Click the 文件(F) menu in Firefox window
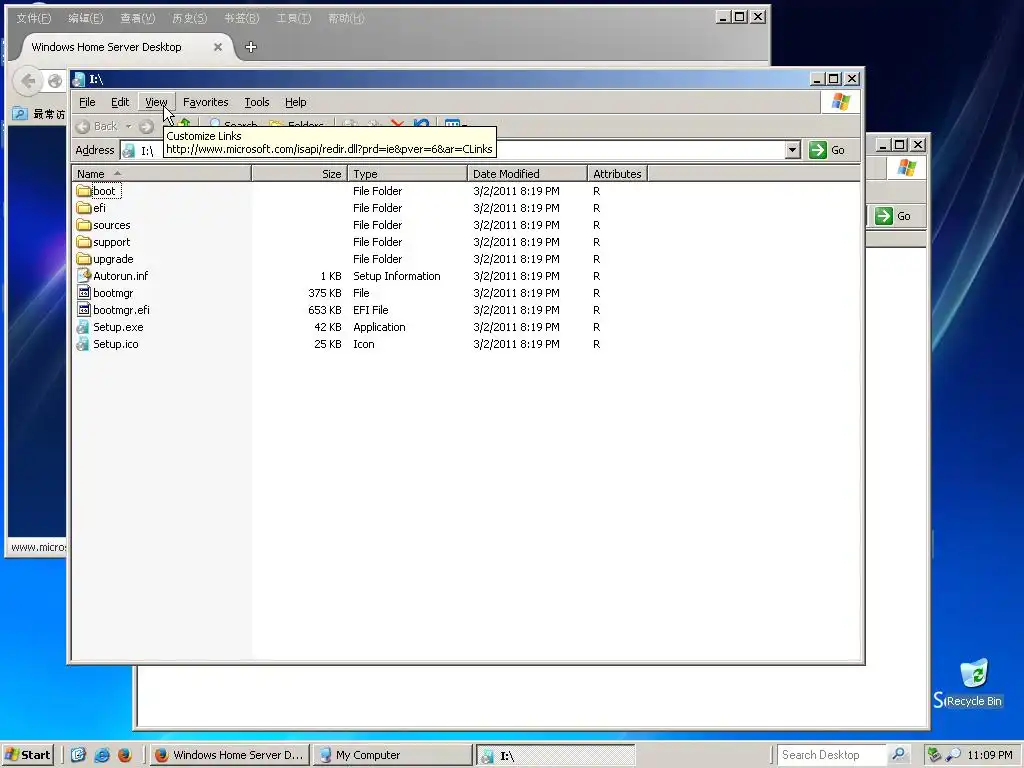Screen dimensions: 1024x768 33,18
